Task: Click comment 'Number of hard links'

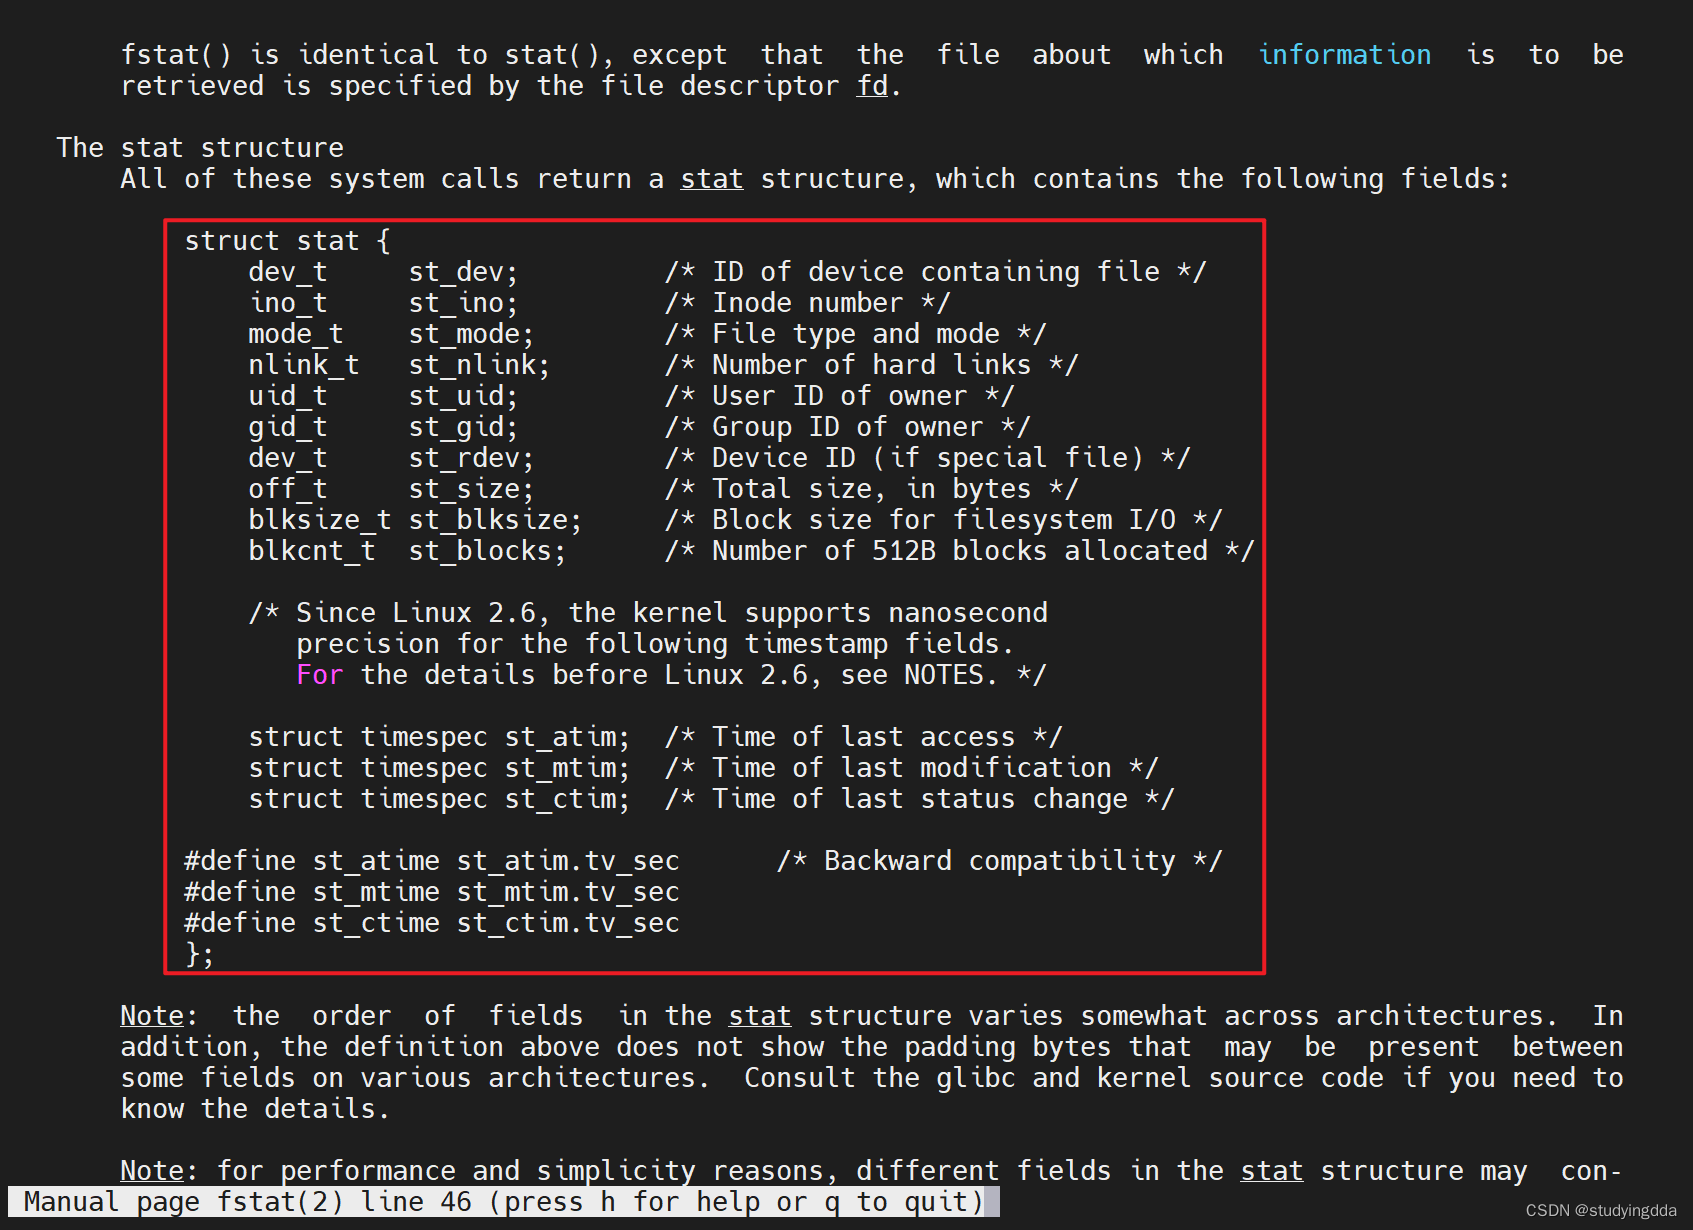Action: [x=872, y=365]
